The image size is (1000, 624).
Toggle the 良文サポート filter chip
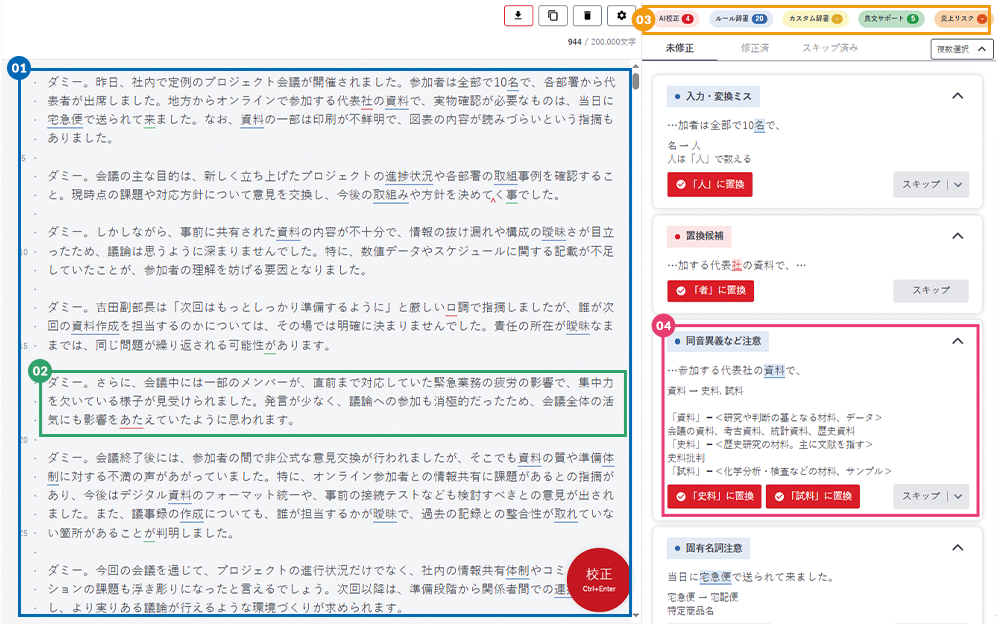(x=892, y=19)
